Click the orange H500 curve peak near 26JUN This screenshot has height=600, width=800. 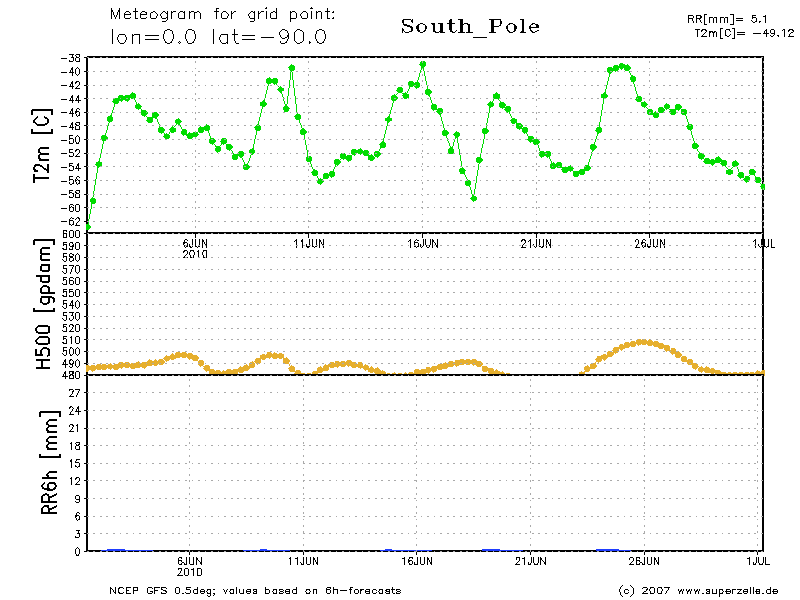pos(643,342)
